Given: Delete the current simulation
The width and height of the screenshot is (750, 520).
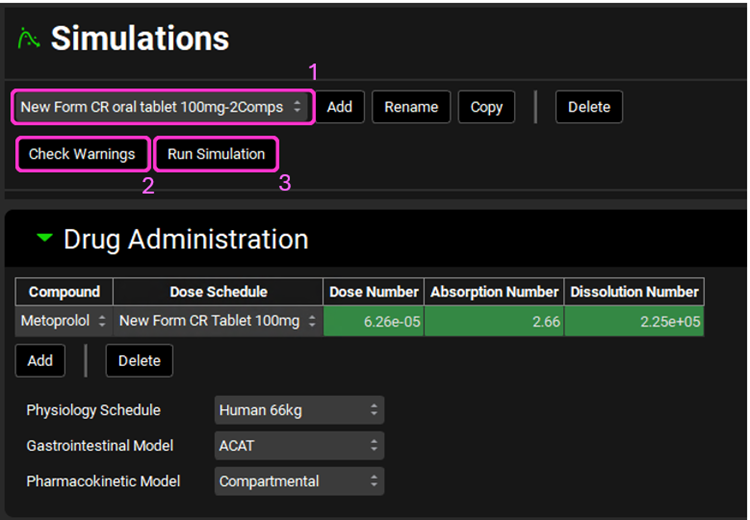Looking at the screenshot, I should [x=588, y=107].
